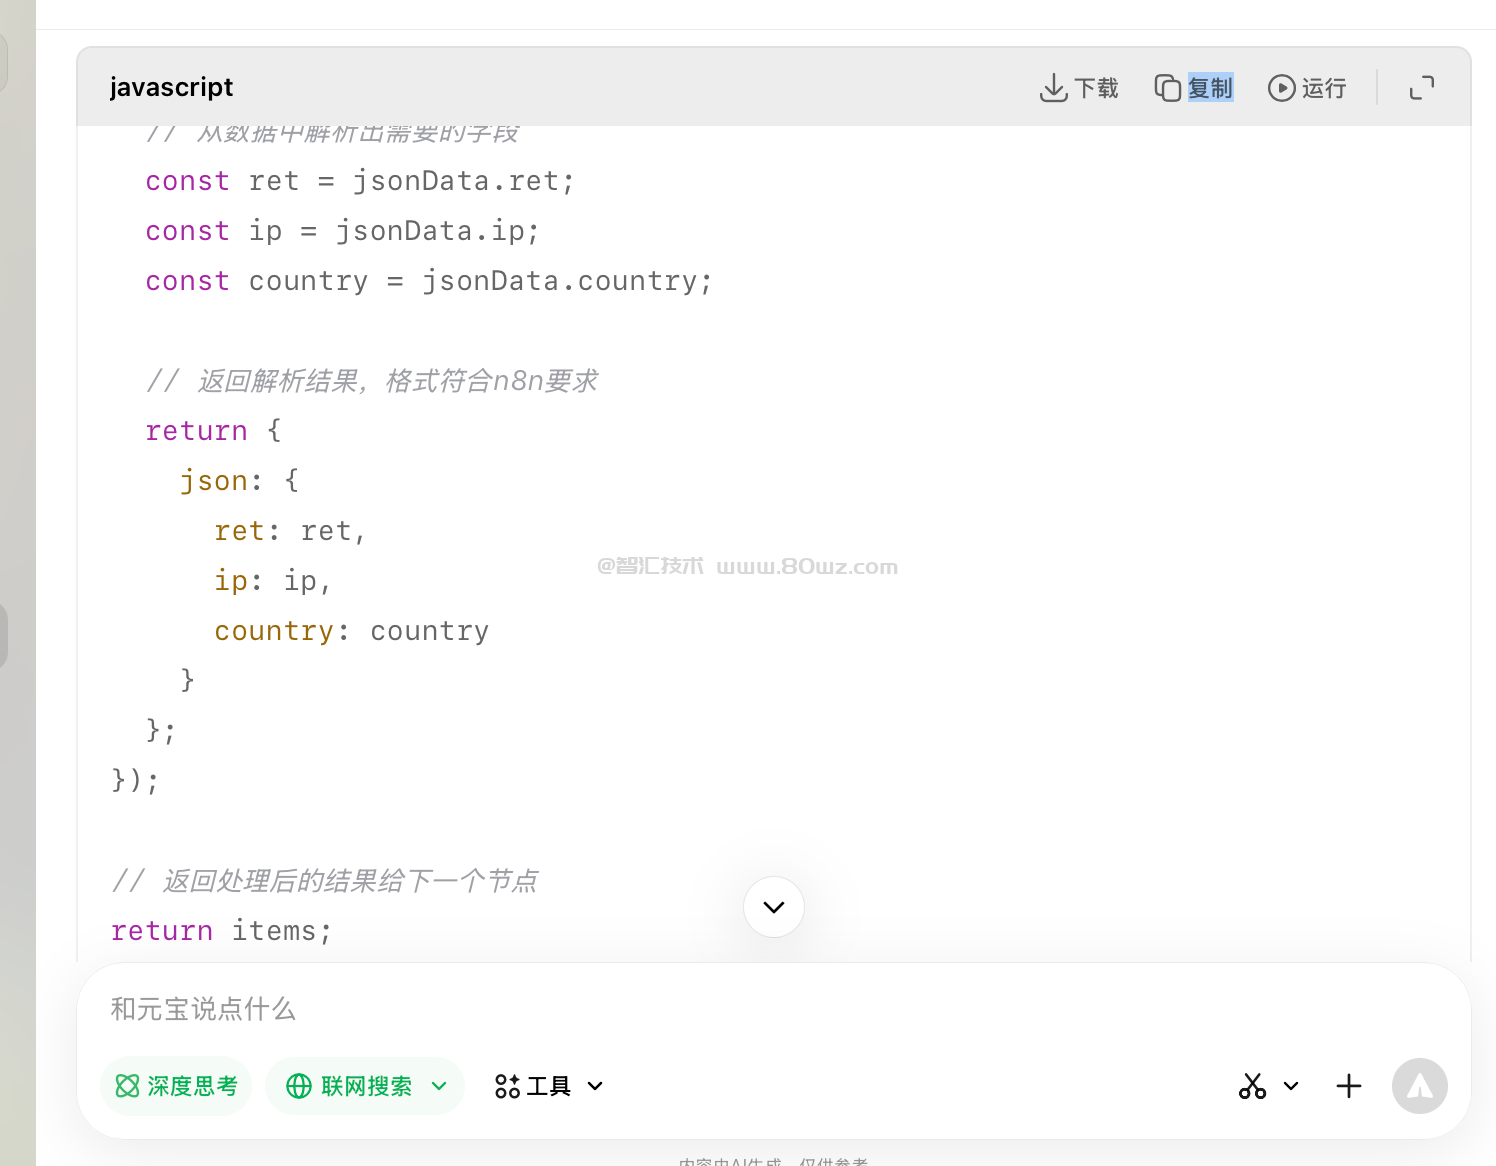This screenshot has height=1166, width=1496.
Task: Focus the 和元宝说点什么 message input
Action: pos(600,1009)
